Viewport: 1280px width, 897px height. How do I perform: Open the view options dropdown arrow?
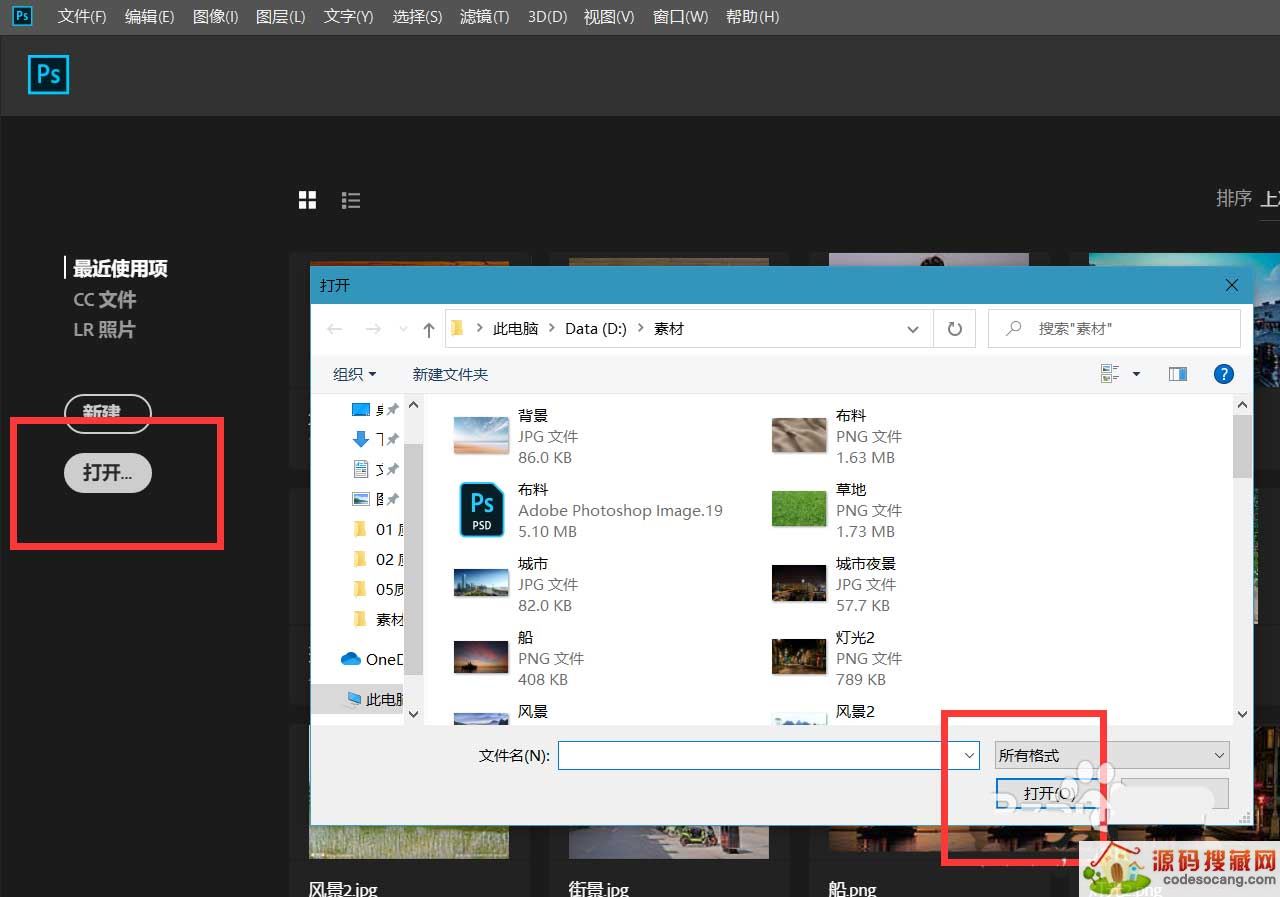click(x=1136, y=374)
